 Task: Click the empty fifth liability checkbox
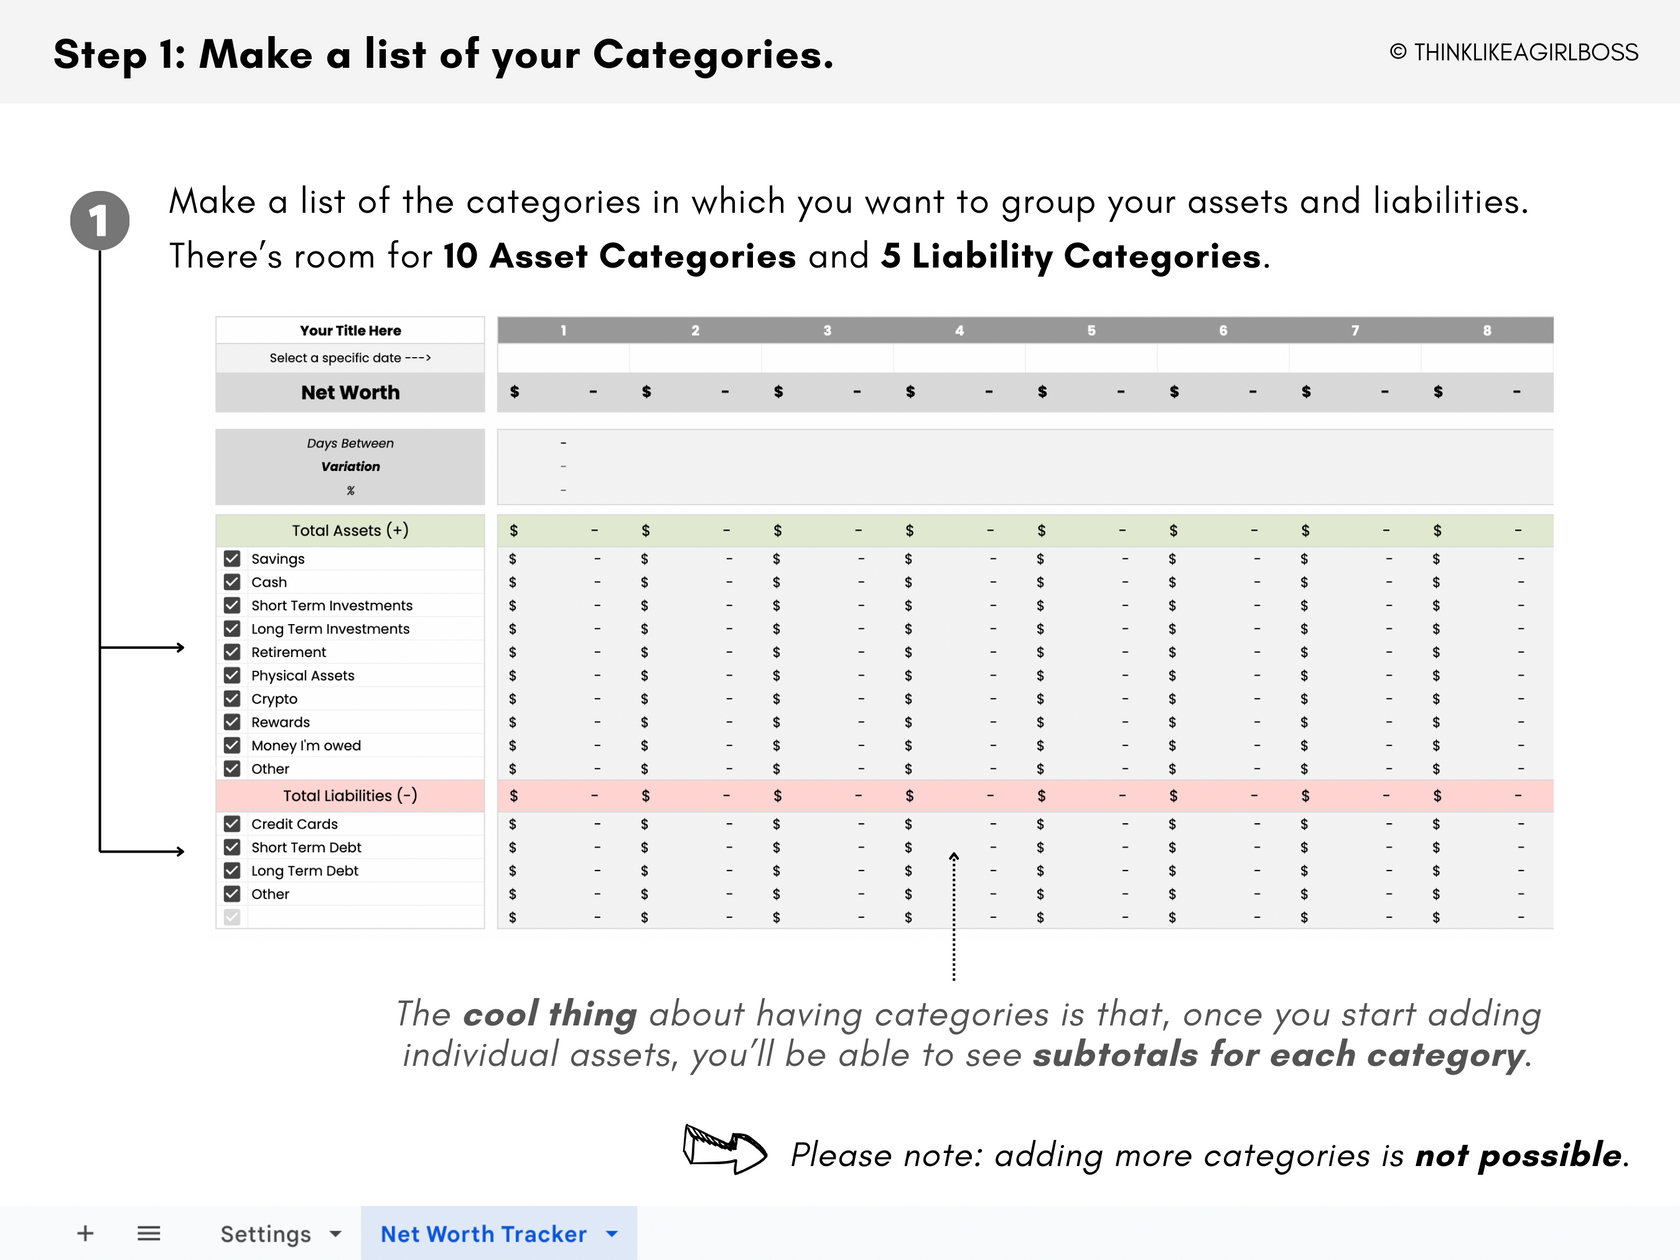pyautogui.click(x=232, y=917)
